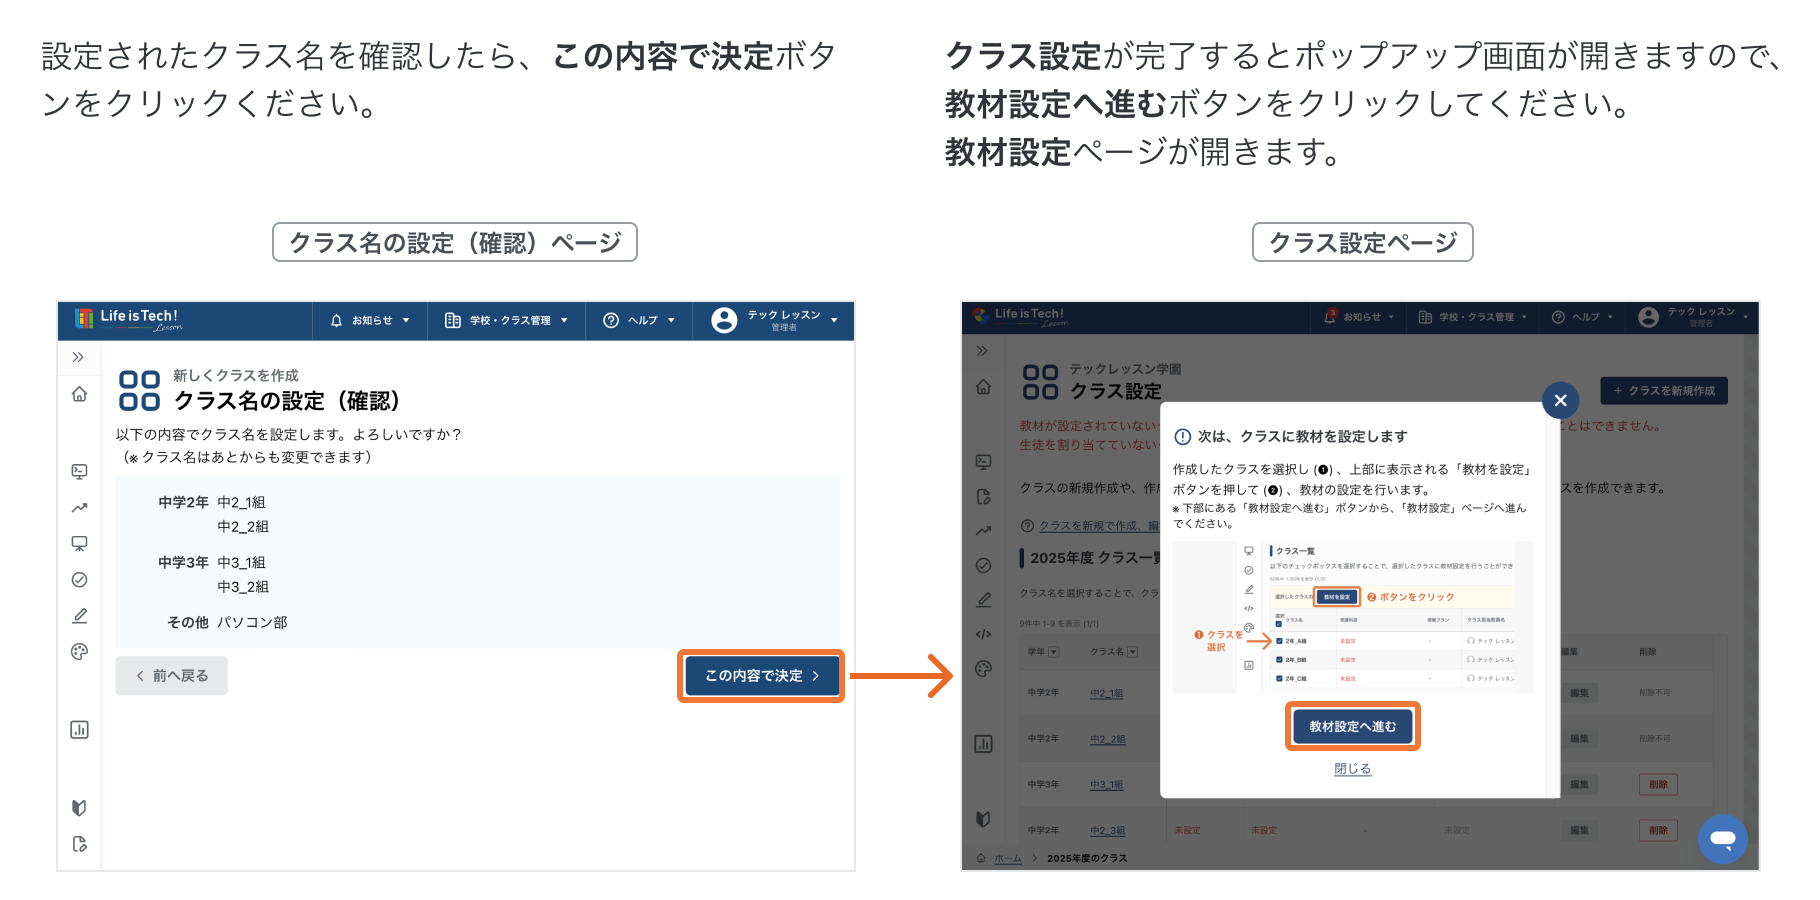Click the この内容で決定 button
Screen dimensions: 1820x900
(x=761, y=676)
